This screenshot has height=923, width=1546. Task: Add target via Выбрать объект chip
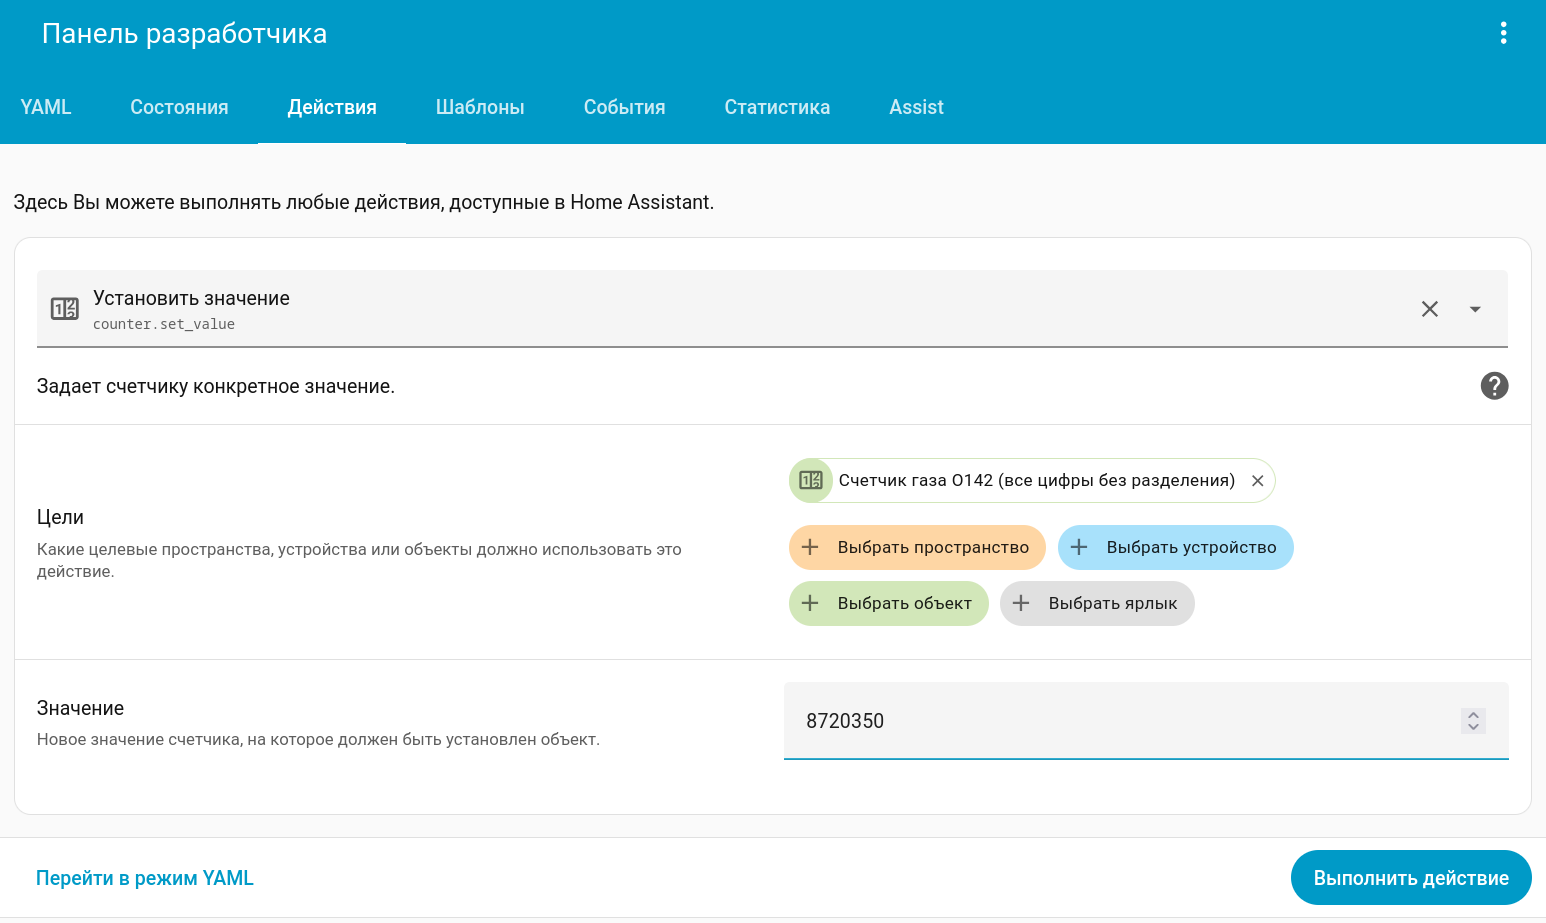(888, 603)
